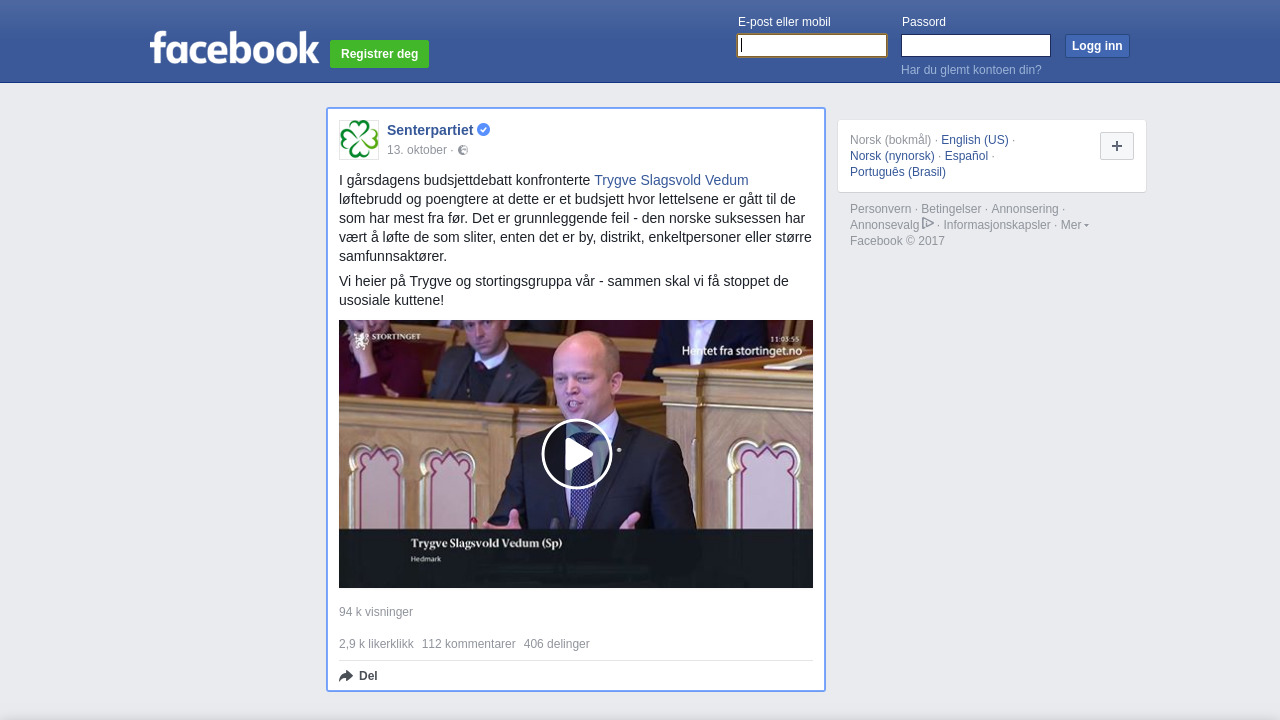Open the 112 kommentarer link
Viewport: 1280px width, 720px height.
(x=469, y=644)
